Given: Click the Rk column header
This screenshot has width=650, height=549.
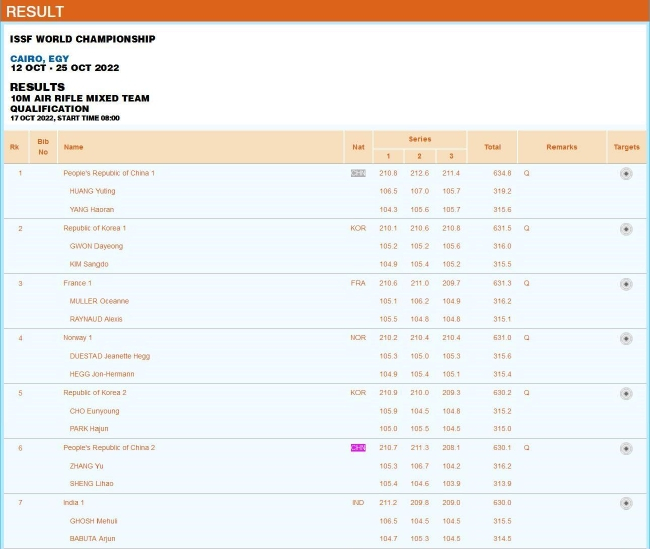Looking at the screenshot, I should coord(15,147).
